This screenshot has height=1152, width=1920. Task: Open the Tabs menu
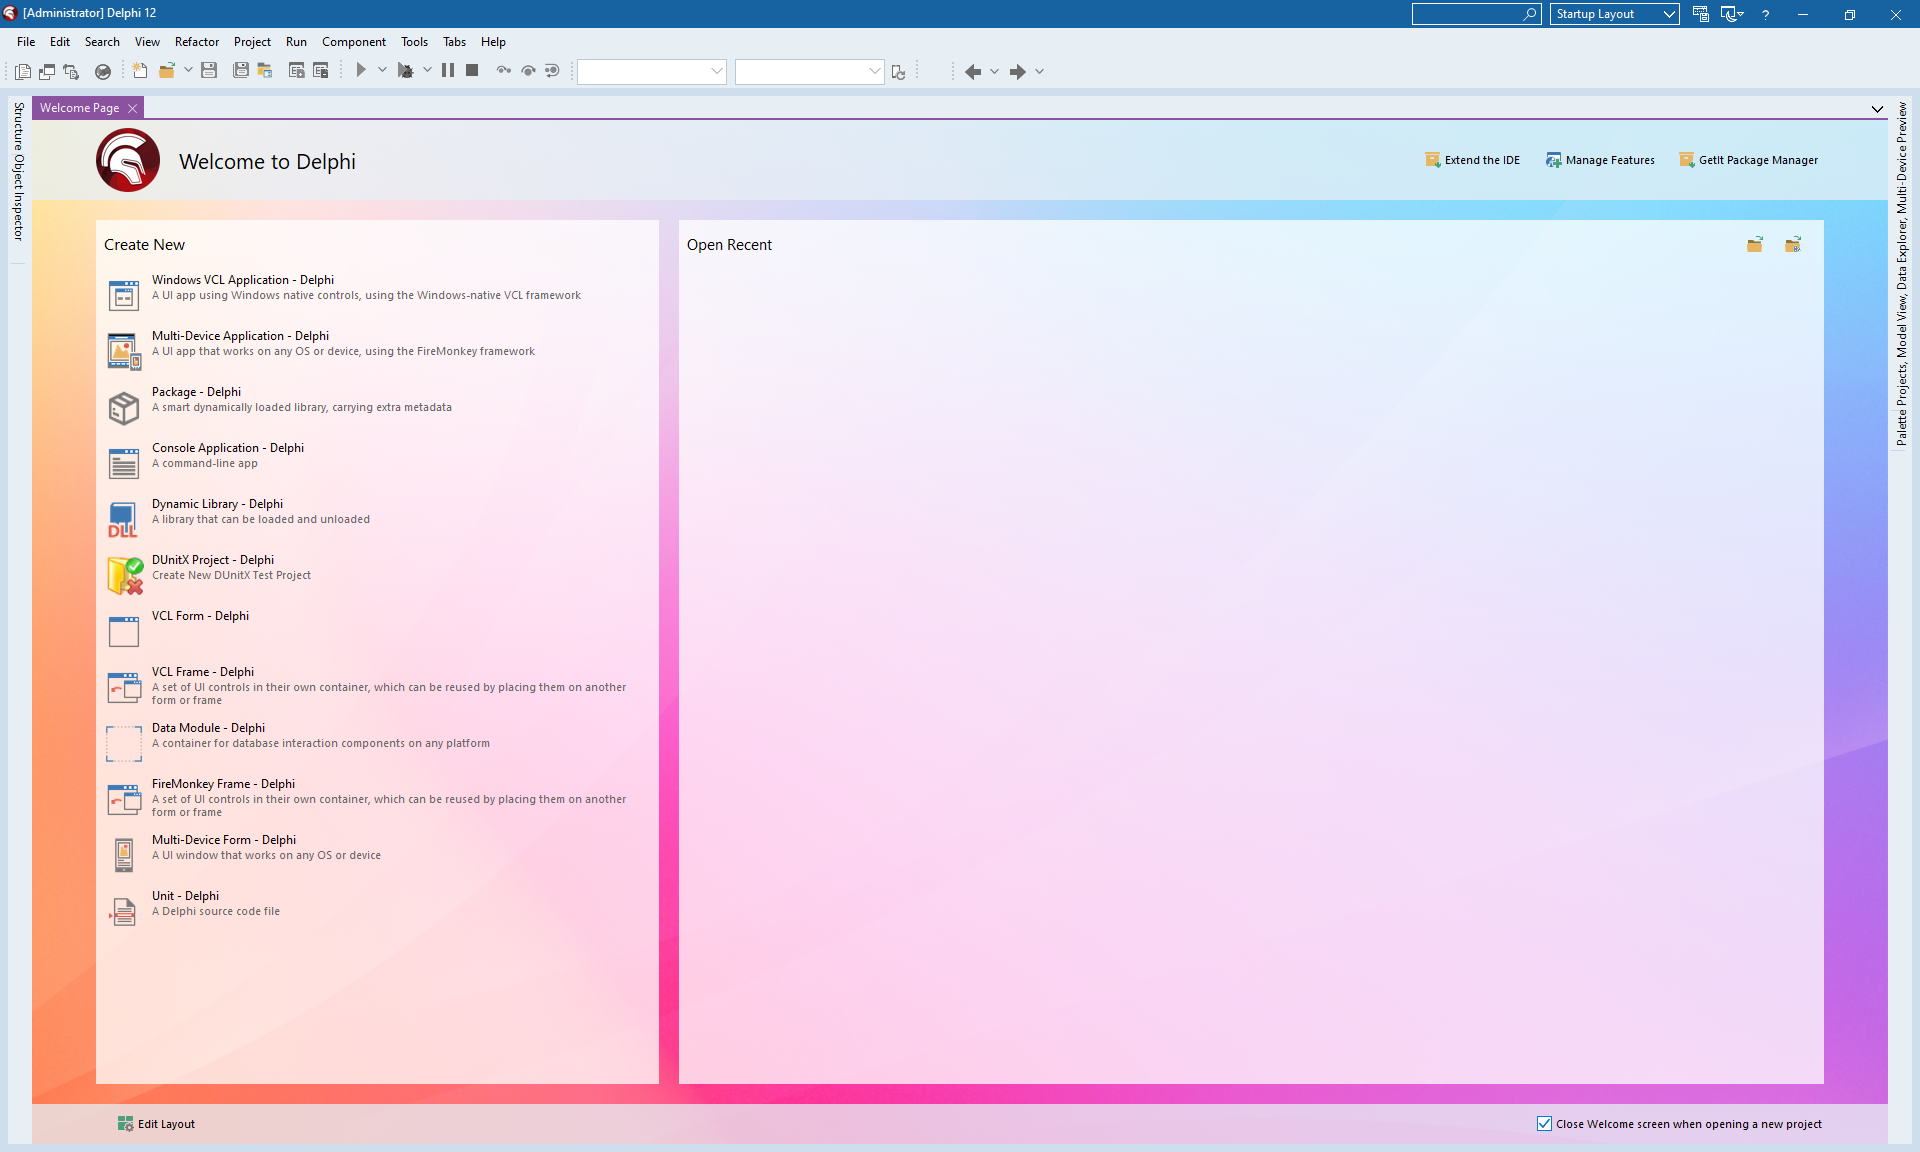[454, 42]
